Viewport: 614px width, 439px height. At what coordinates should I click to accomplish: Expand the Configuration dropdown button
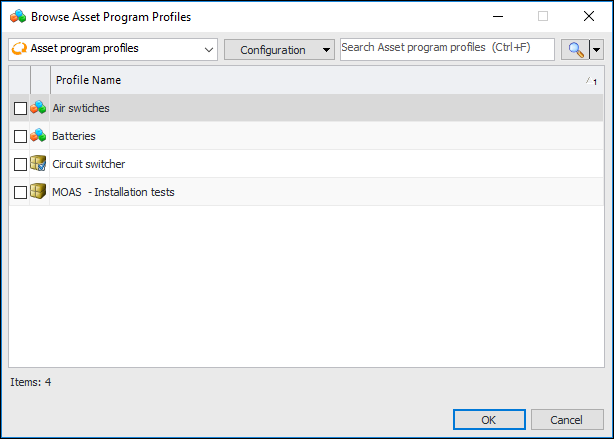click(x=326, y=50)
